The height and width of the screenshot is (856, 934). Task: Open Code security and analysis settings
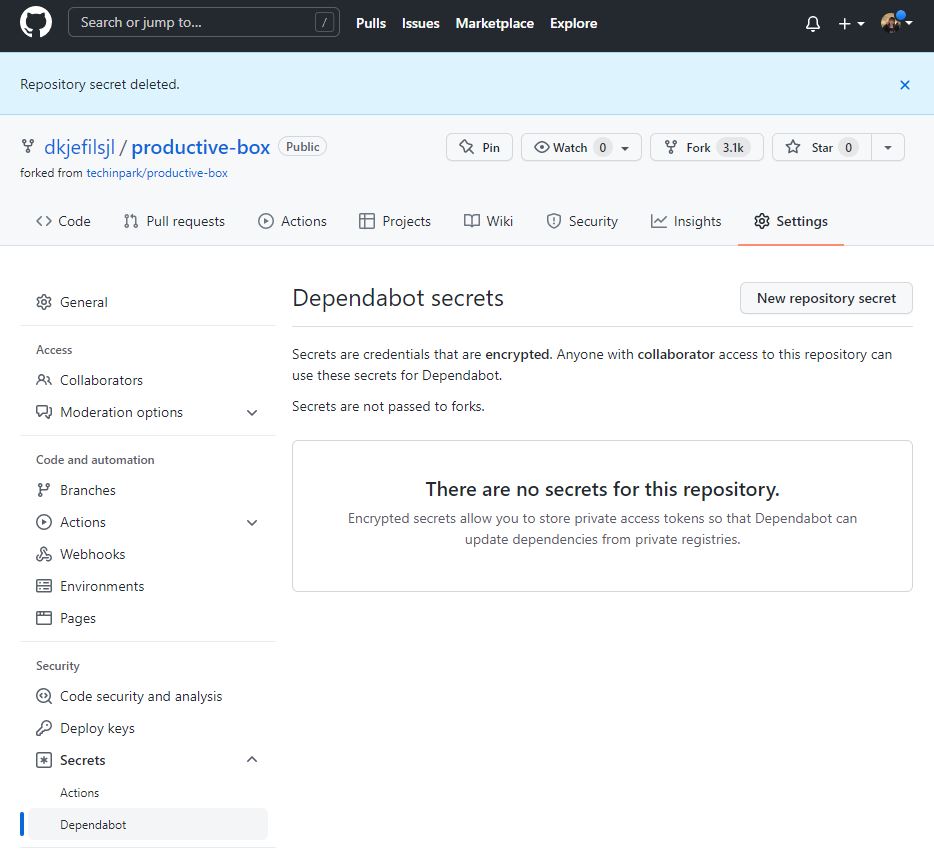(x=141, y=696)
